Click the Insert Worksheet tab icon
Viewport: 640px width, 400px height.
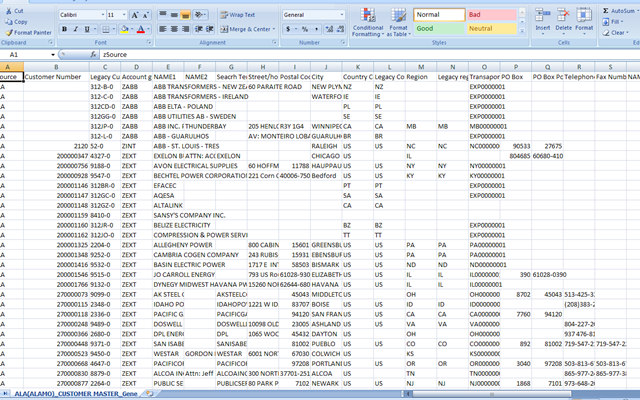click(x=150, y=393)
